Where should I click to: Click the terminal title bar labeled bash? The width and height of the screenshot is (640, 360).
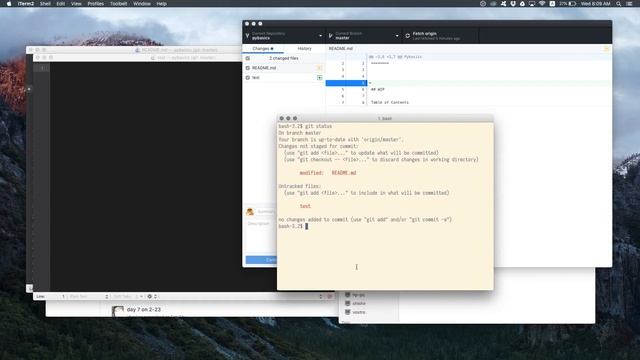[385, 118]
